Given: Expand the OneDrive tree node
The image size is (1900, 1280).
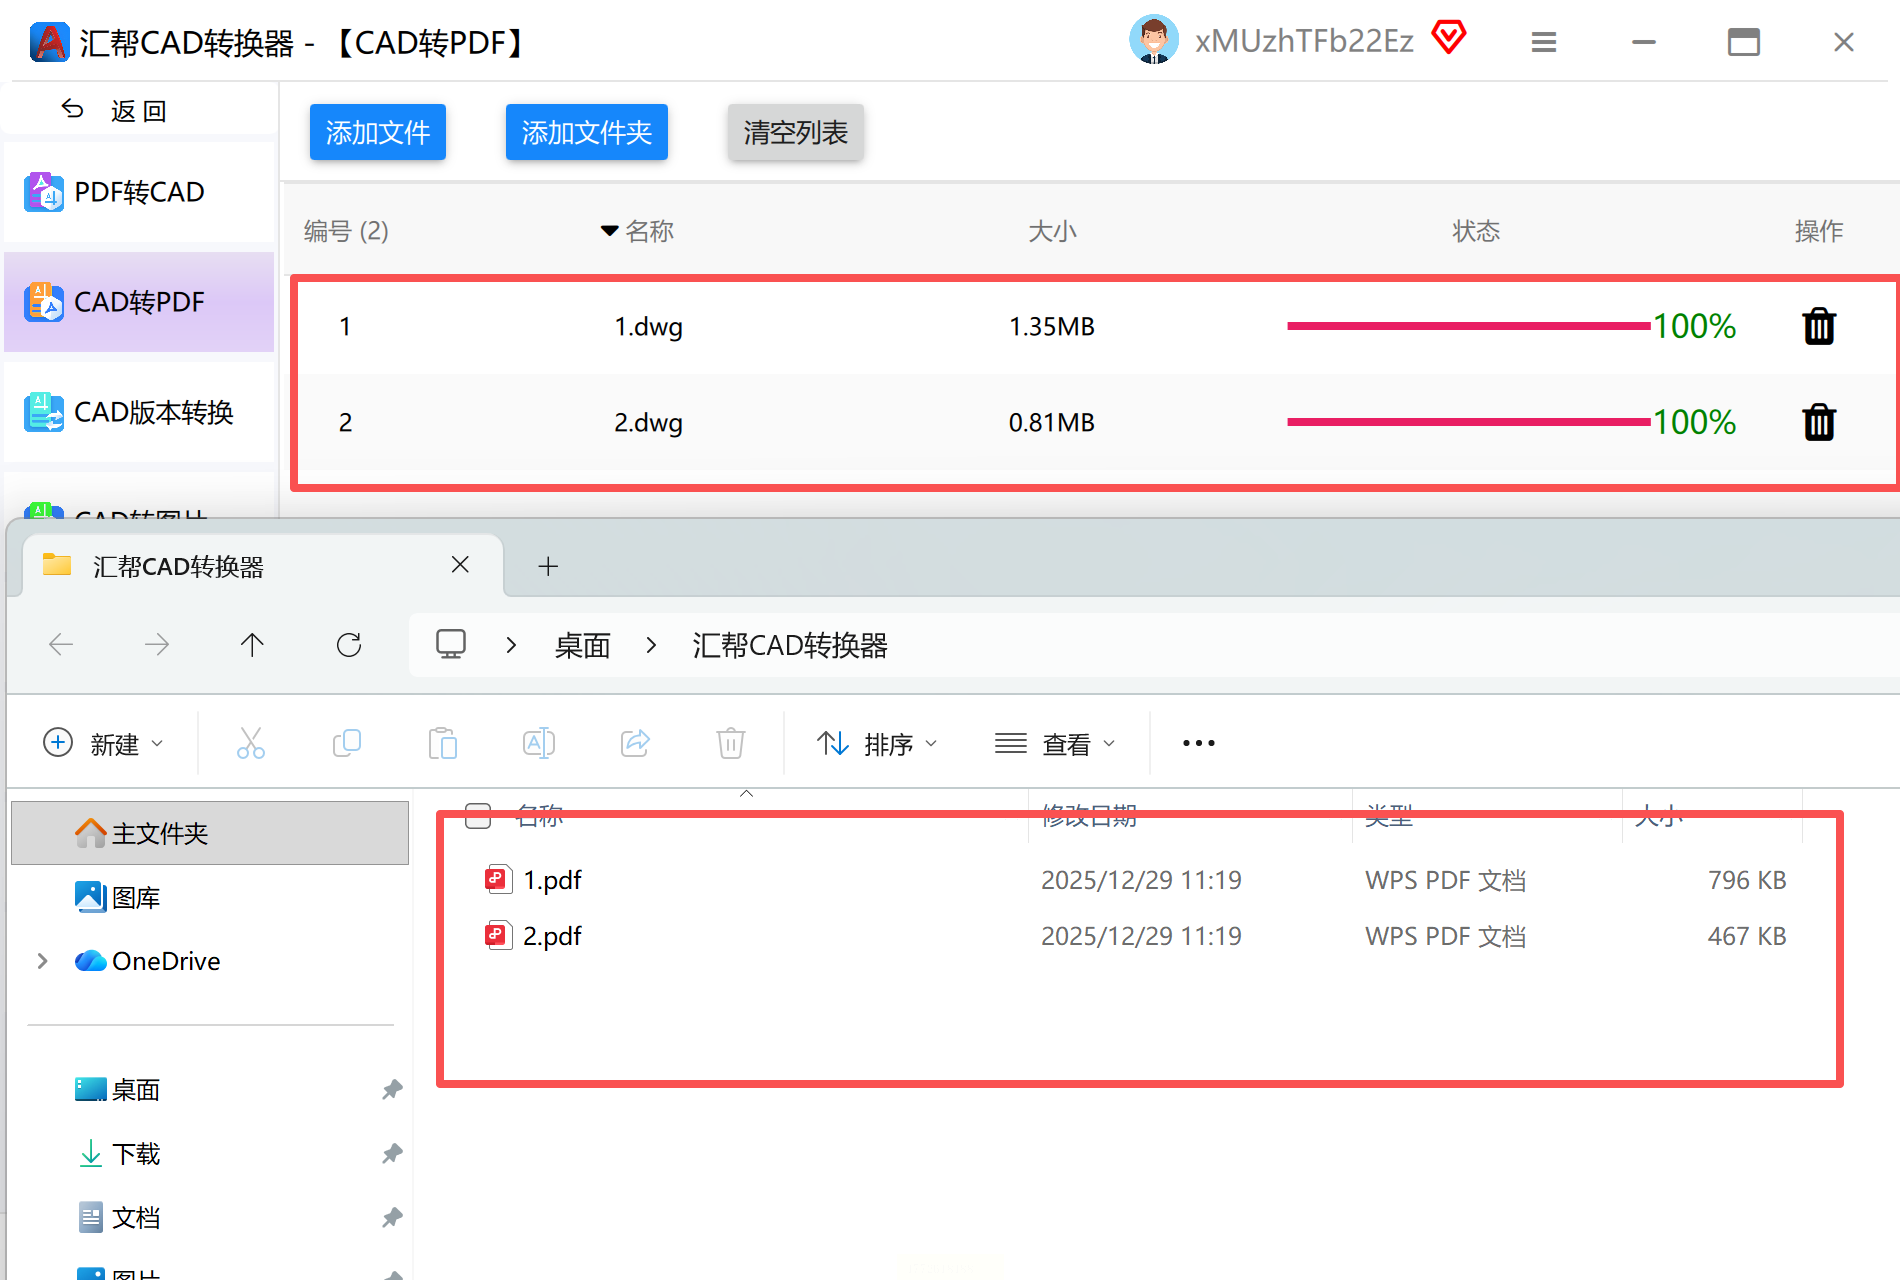Looking at the screenshot, I should pos(42,961).
